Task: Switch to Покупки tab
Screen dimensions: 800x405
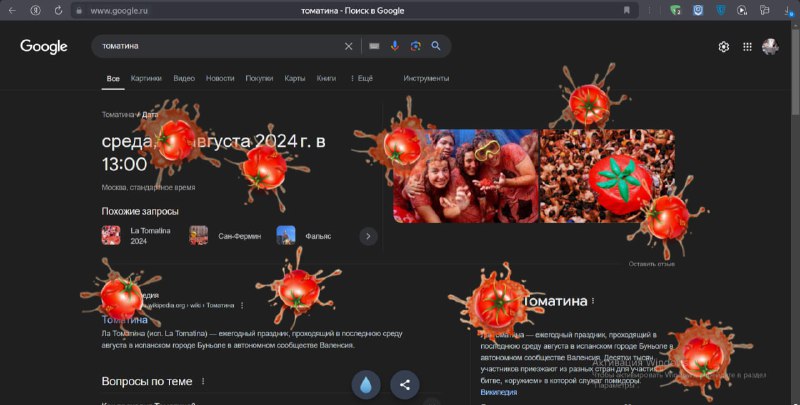Action: pos(259,79)
